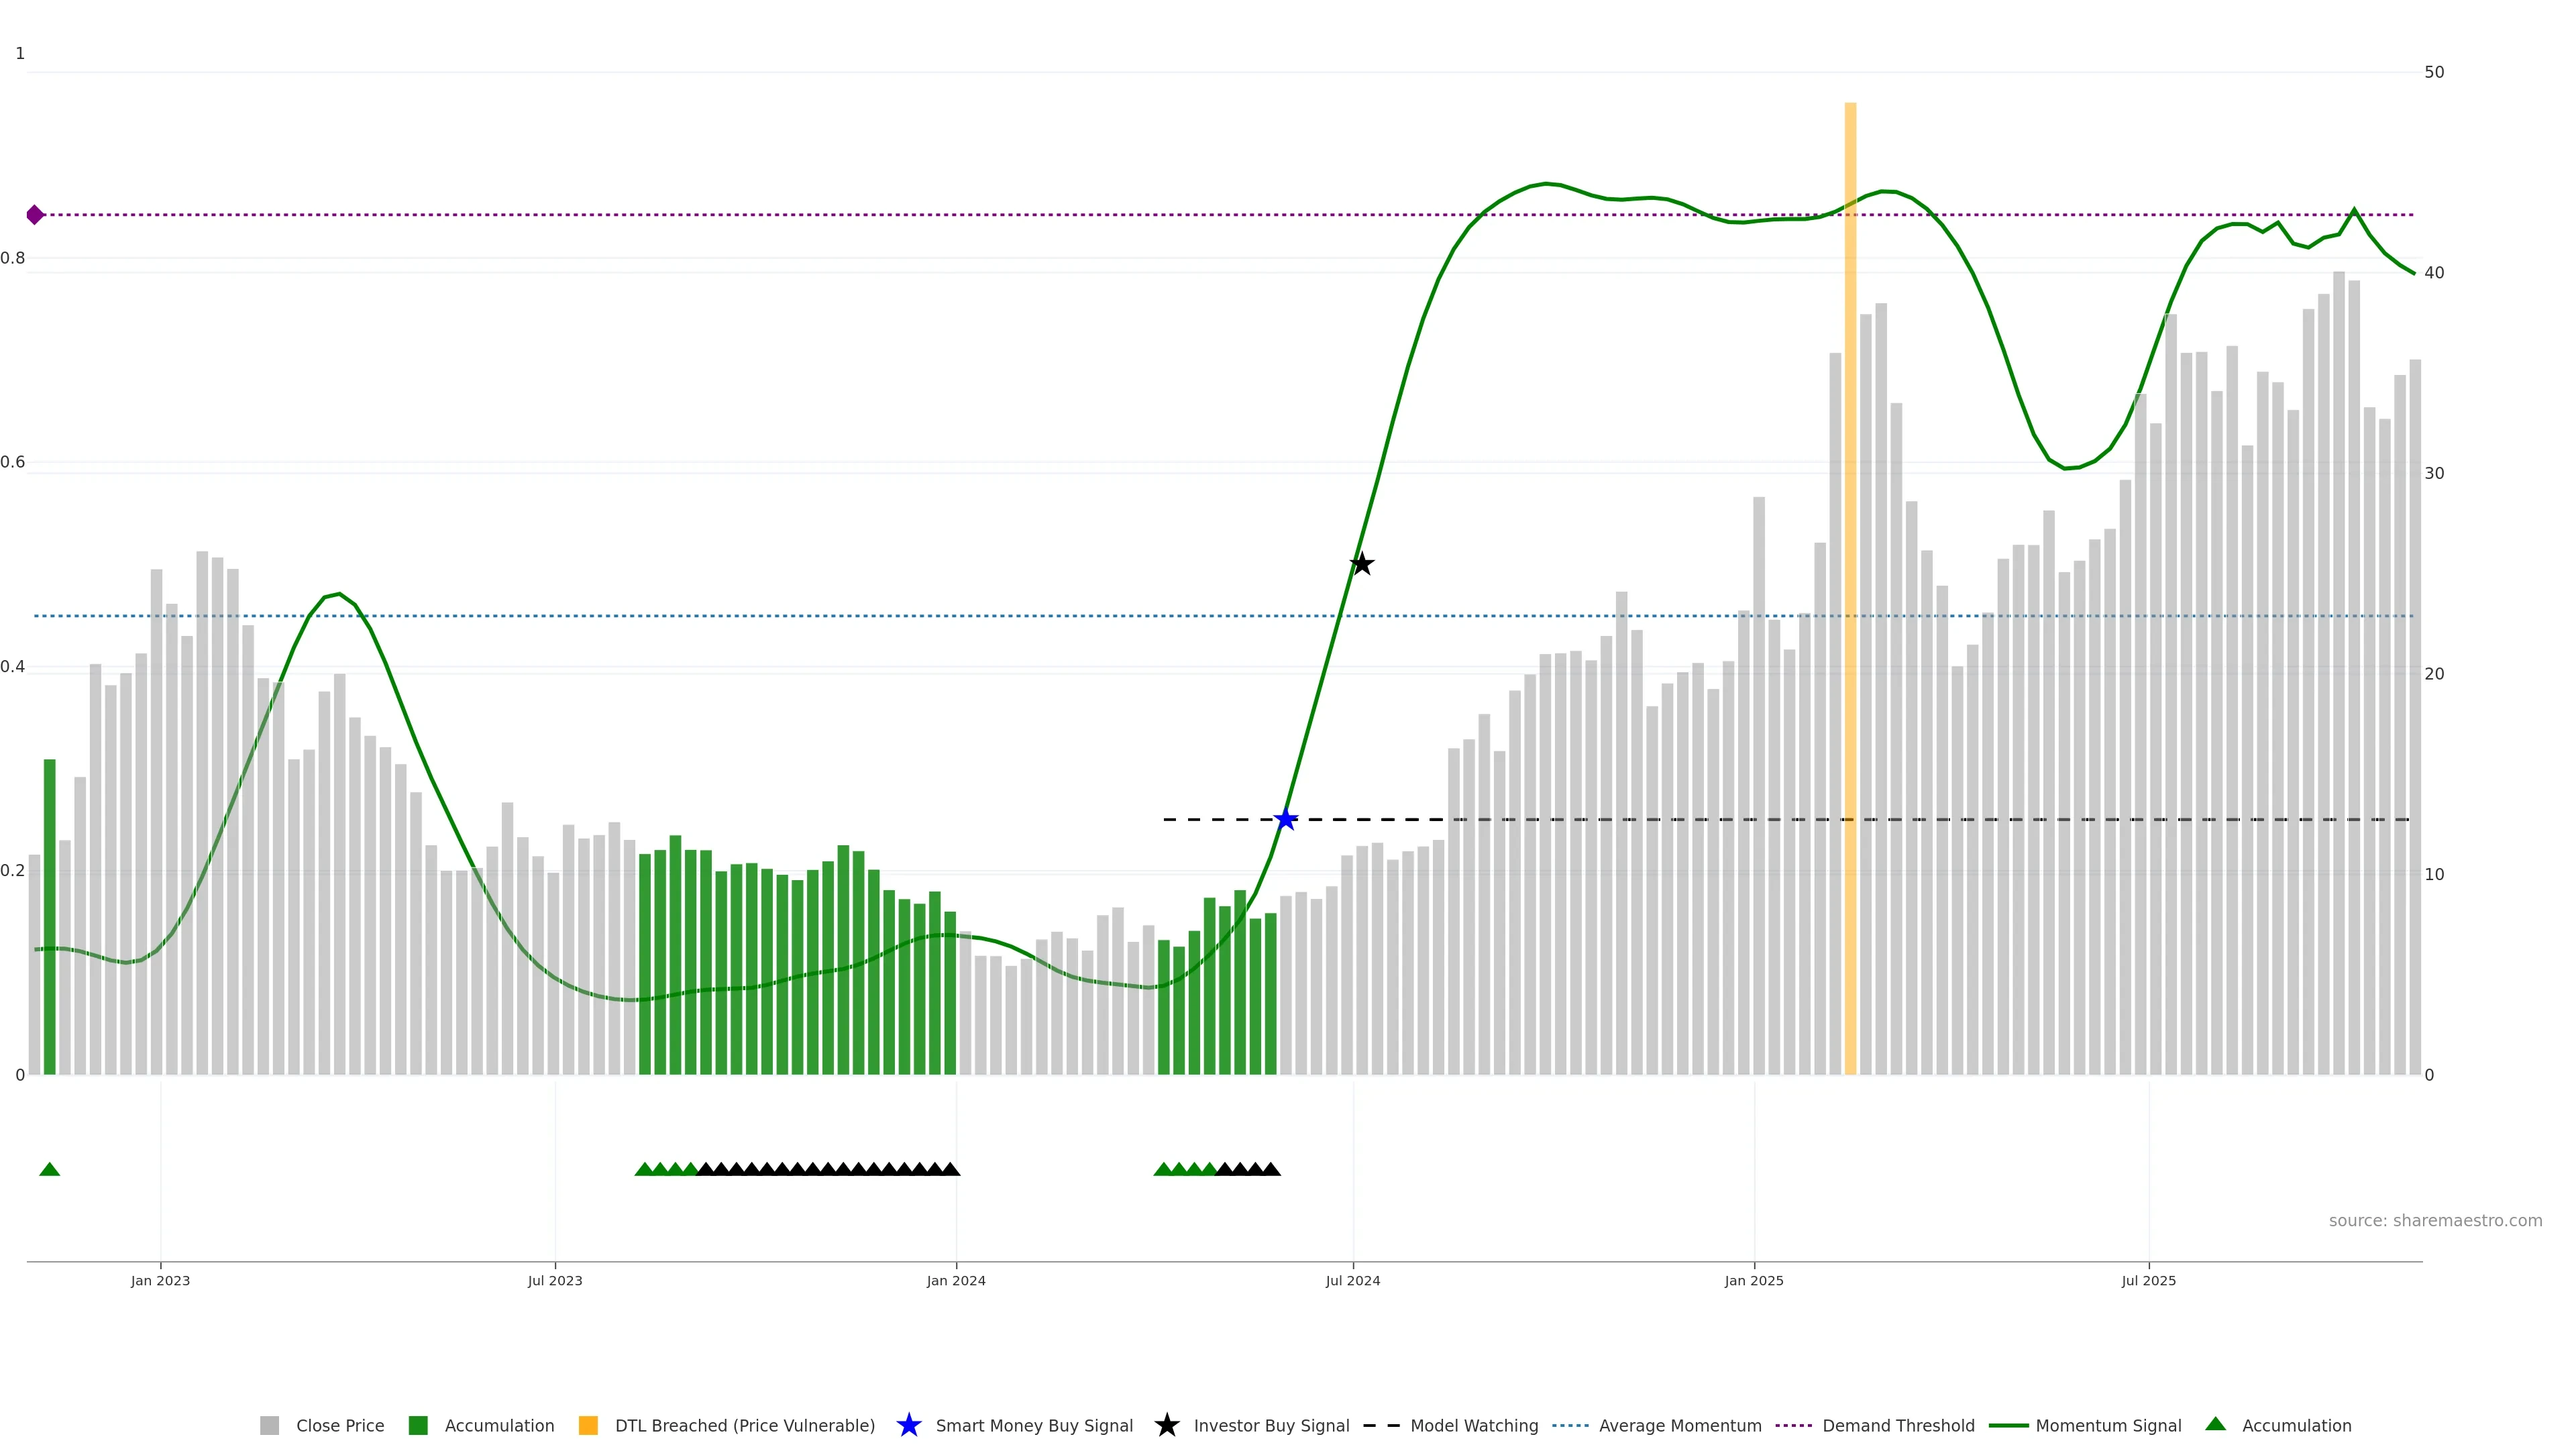
Task: Click the blue star icon in legend
Action: coord(908,1426)
